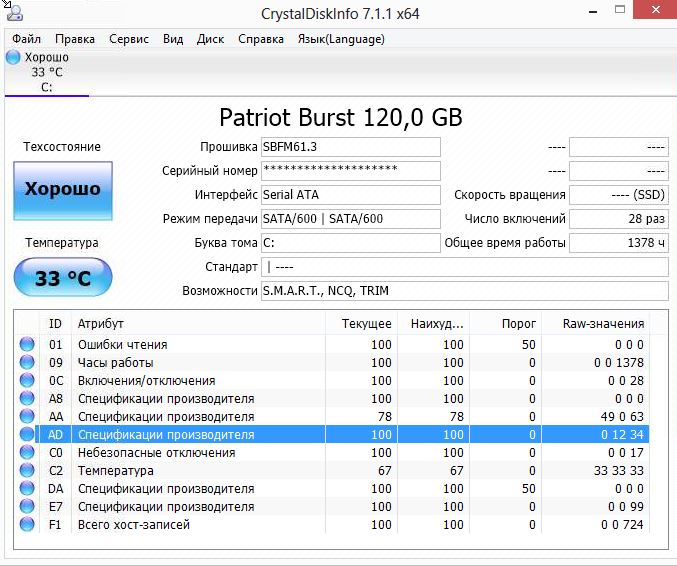This screenshot has width=677, height=566.
Task: Click status orb of row C2 Температура
Action: click(x=27, y=470)
